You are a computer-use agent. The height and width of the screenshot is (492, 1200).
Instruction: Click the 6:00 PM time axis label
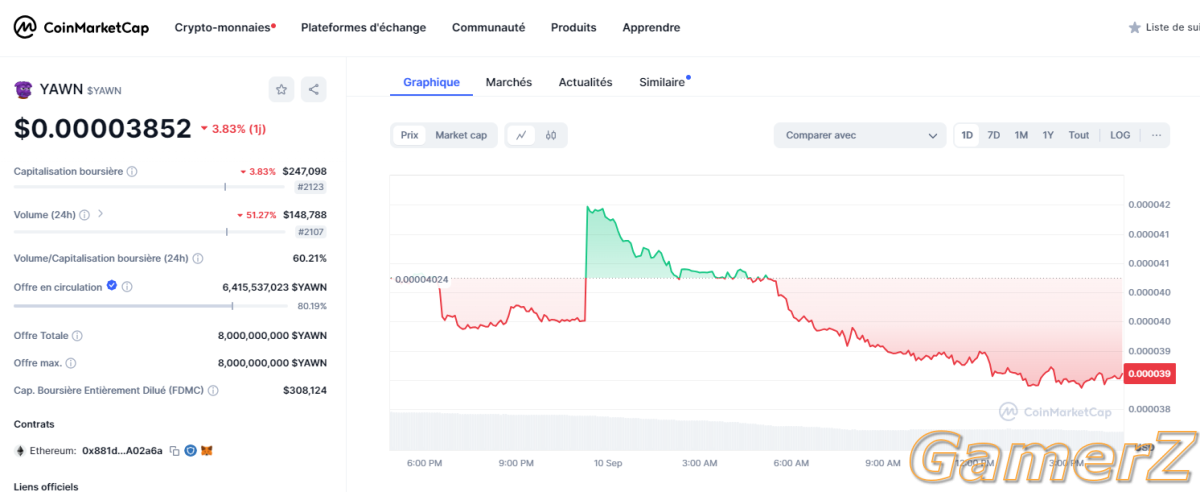[424, 463]
